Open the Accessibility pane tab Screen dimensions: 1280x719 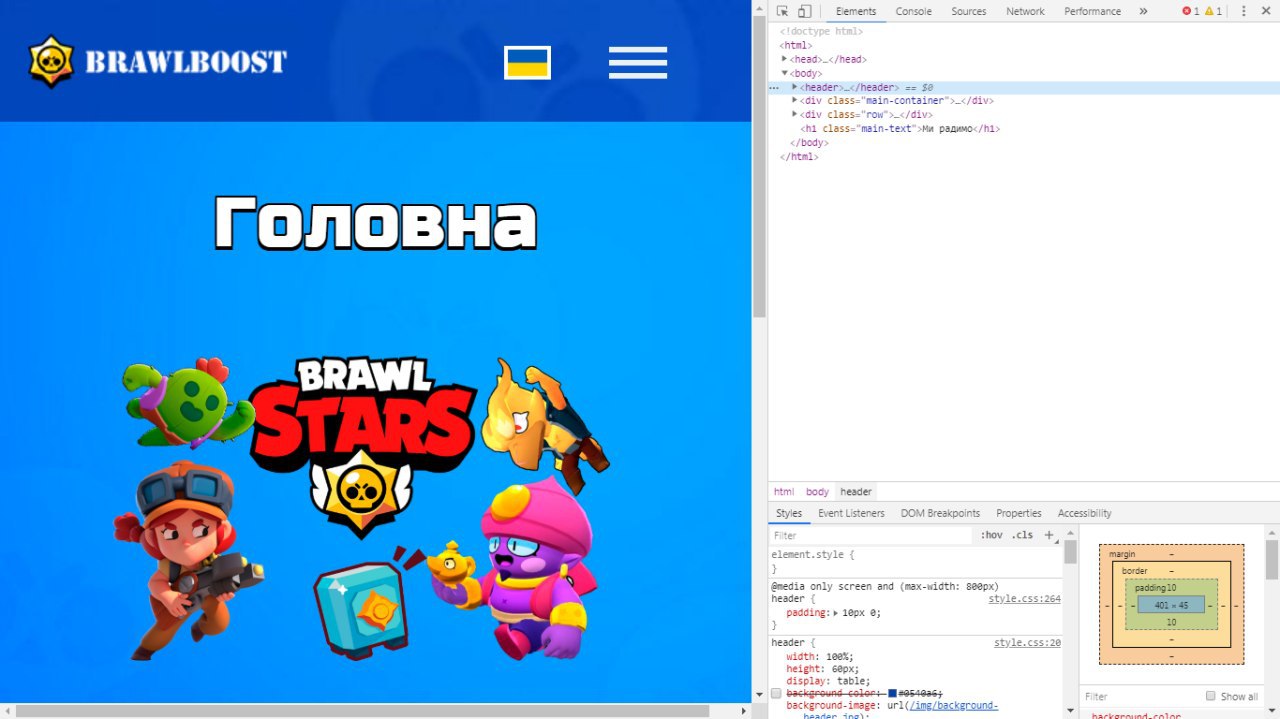click(x=1084, y=513)
